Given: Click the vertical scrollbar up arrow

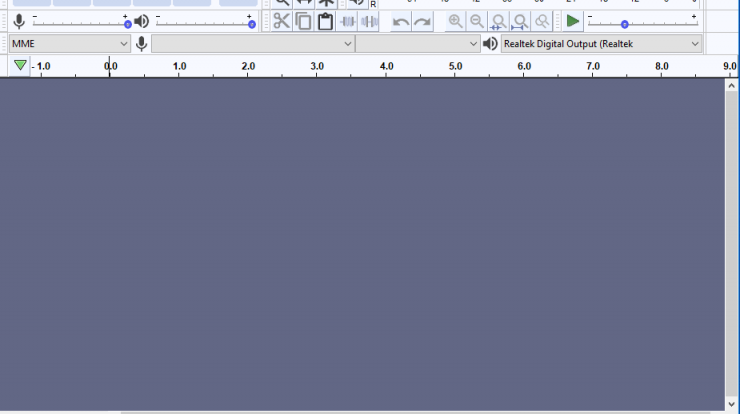Looking at the screenshot, I should pyautogui.click(x=731, y=85).
